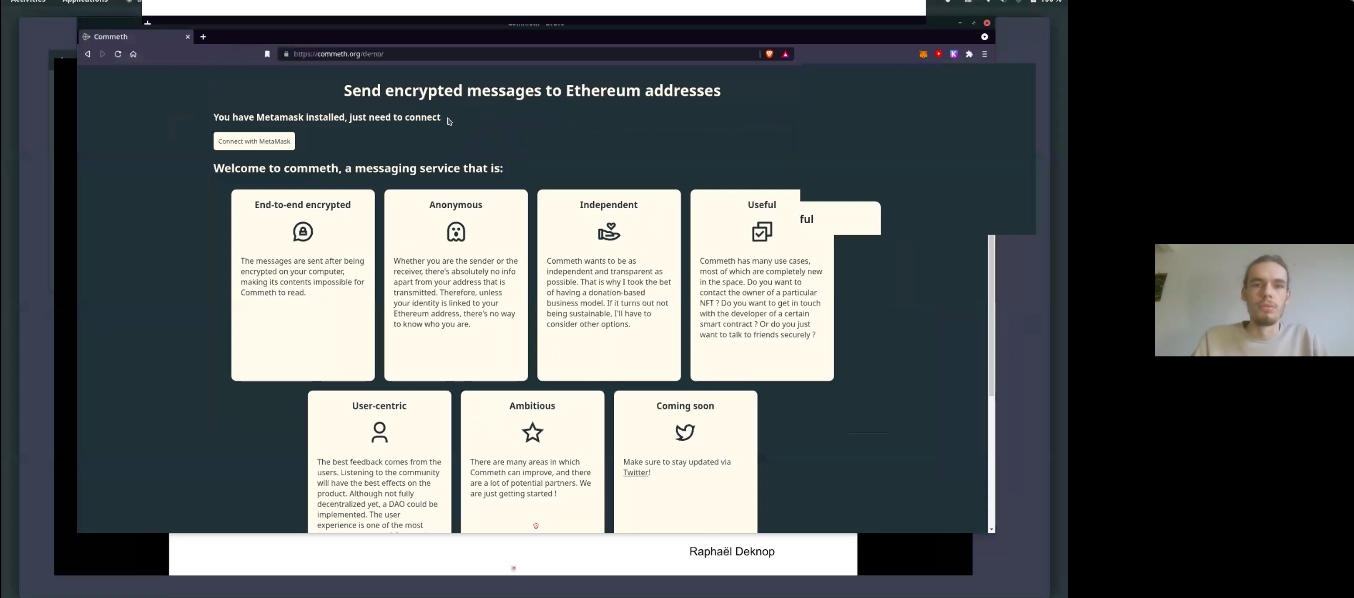Image resolution: width=1354 pixels, height=598 pixels.
Task: Click the 'Independent' card heading
Action: [x=609, y=205]
